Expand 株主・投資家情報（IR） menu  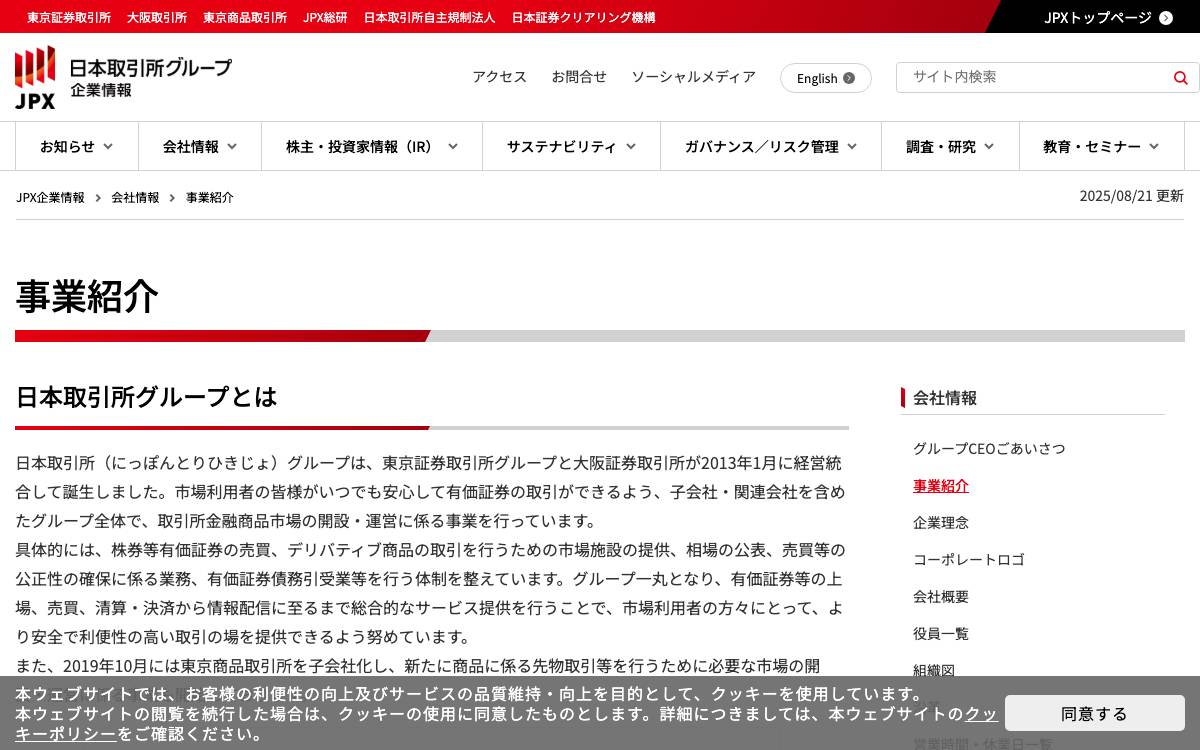point(372,146)
